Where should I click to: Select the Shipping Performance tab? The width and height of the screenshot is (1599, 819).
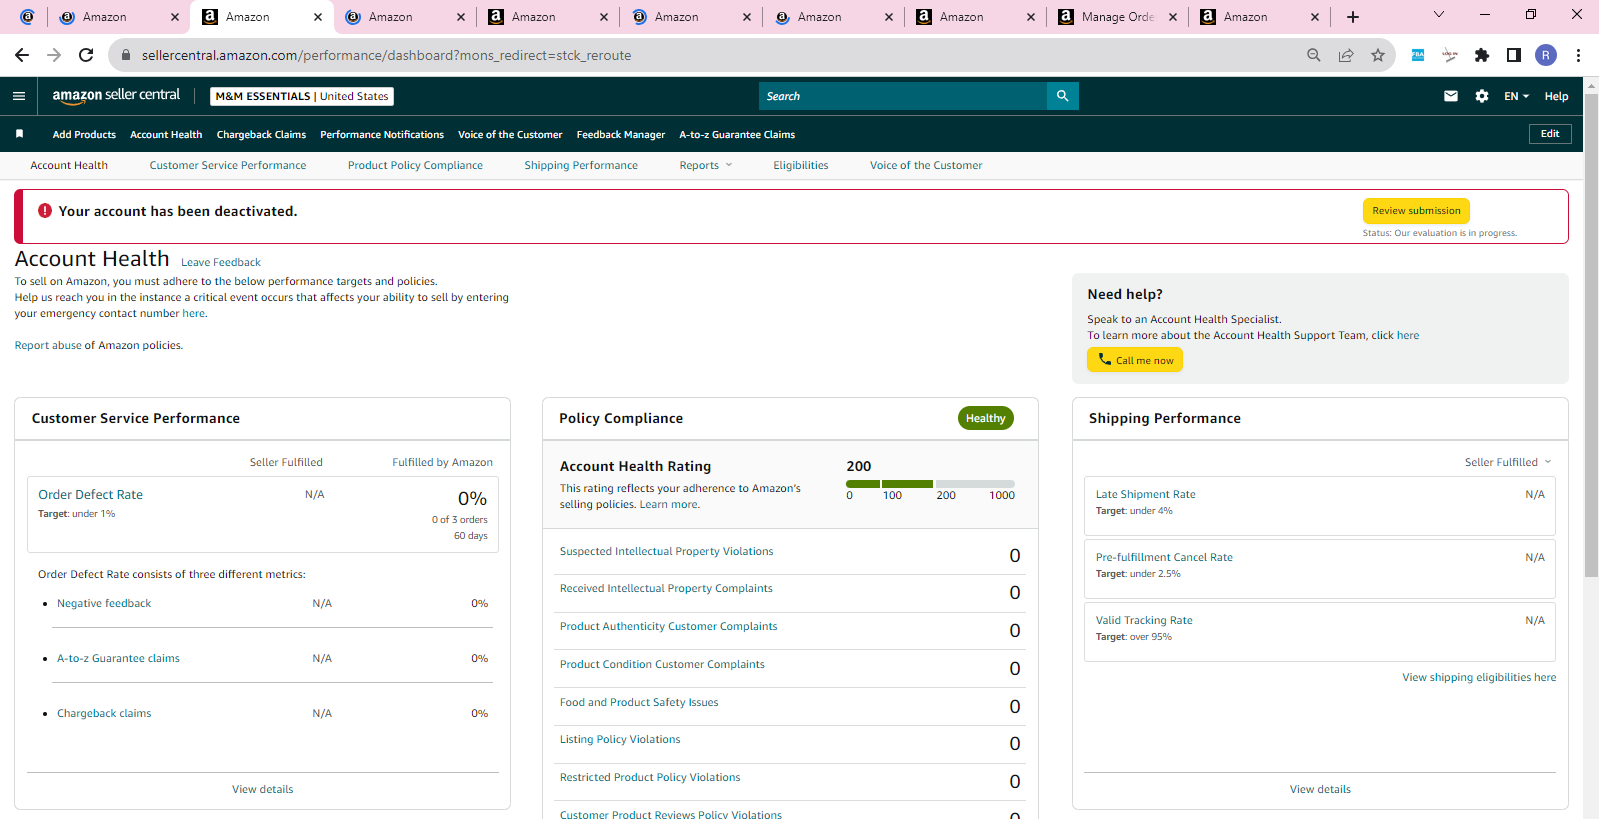[x=581, y=165]
